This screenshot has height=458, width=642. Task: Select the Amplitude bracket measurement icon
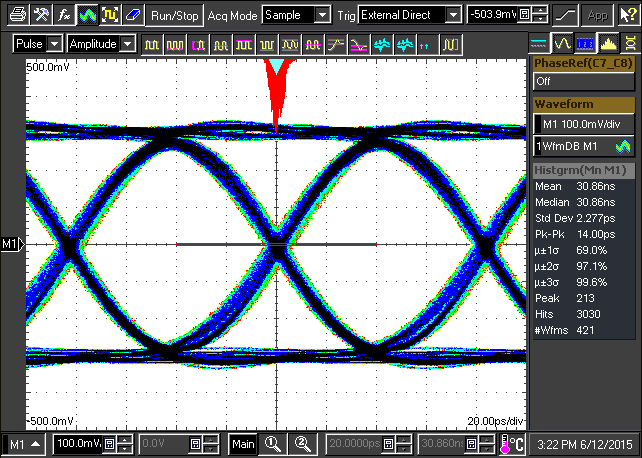point(198,44)
